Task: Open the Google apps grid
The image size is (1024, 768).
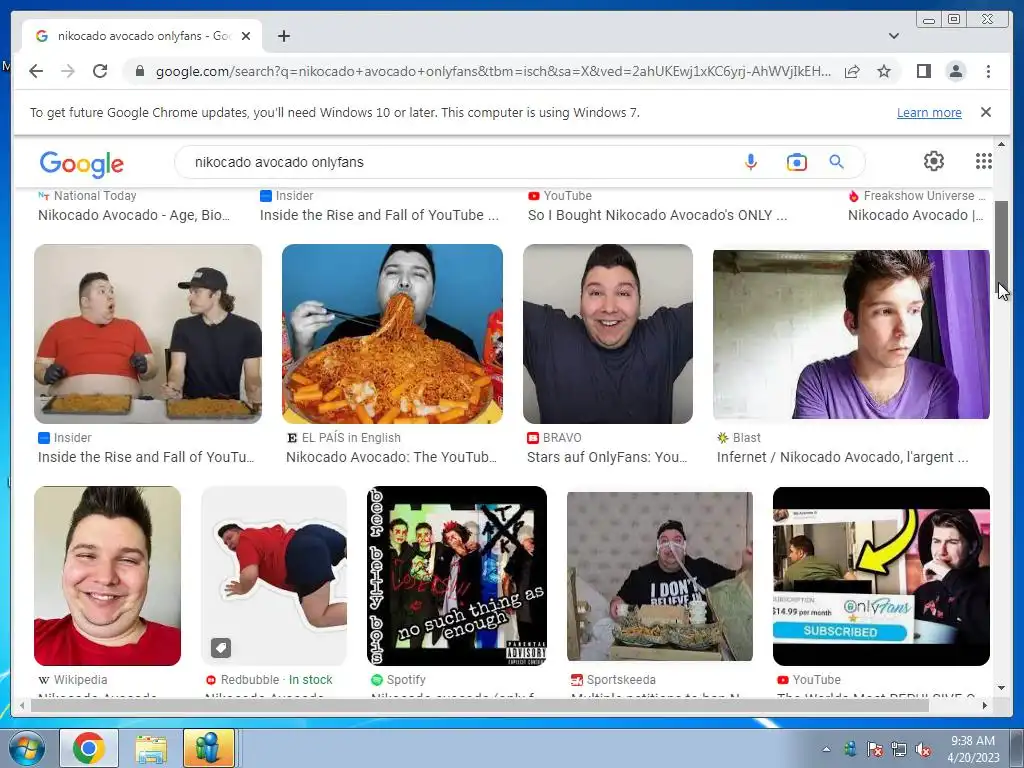Action: (984, 161)
